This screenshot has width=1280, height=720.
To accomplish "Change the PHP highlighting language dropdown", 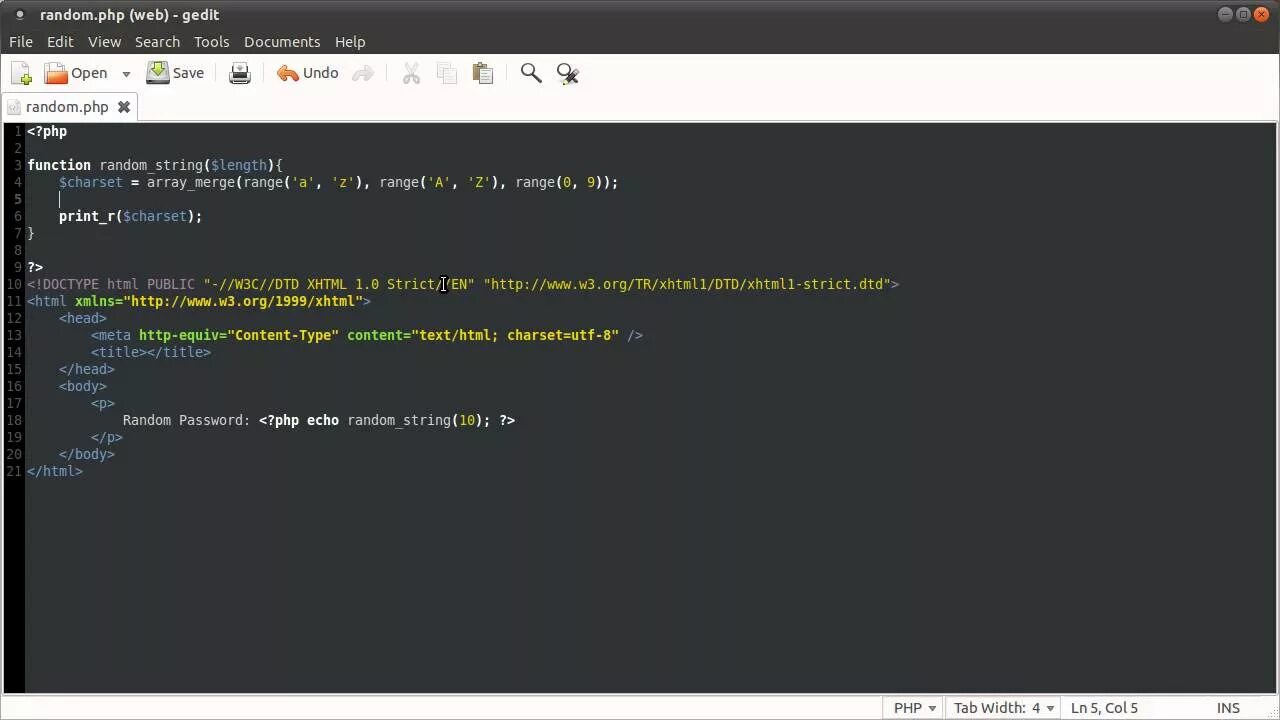I will point(915,708).
